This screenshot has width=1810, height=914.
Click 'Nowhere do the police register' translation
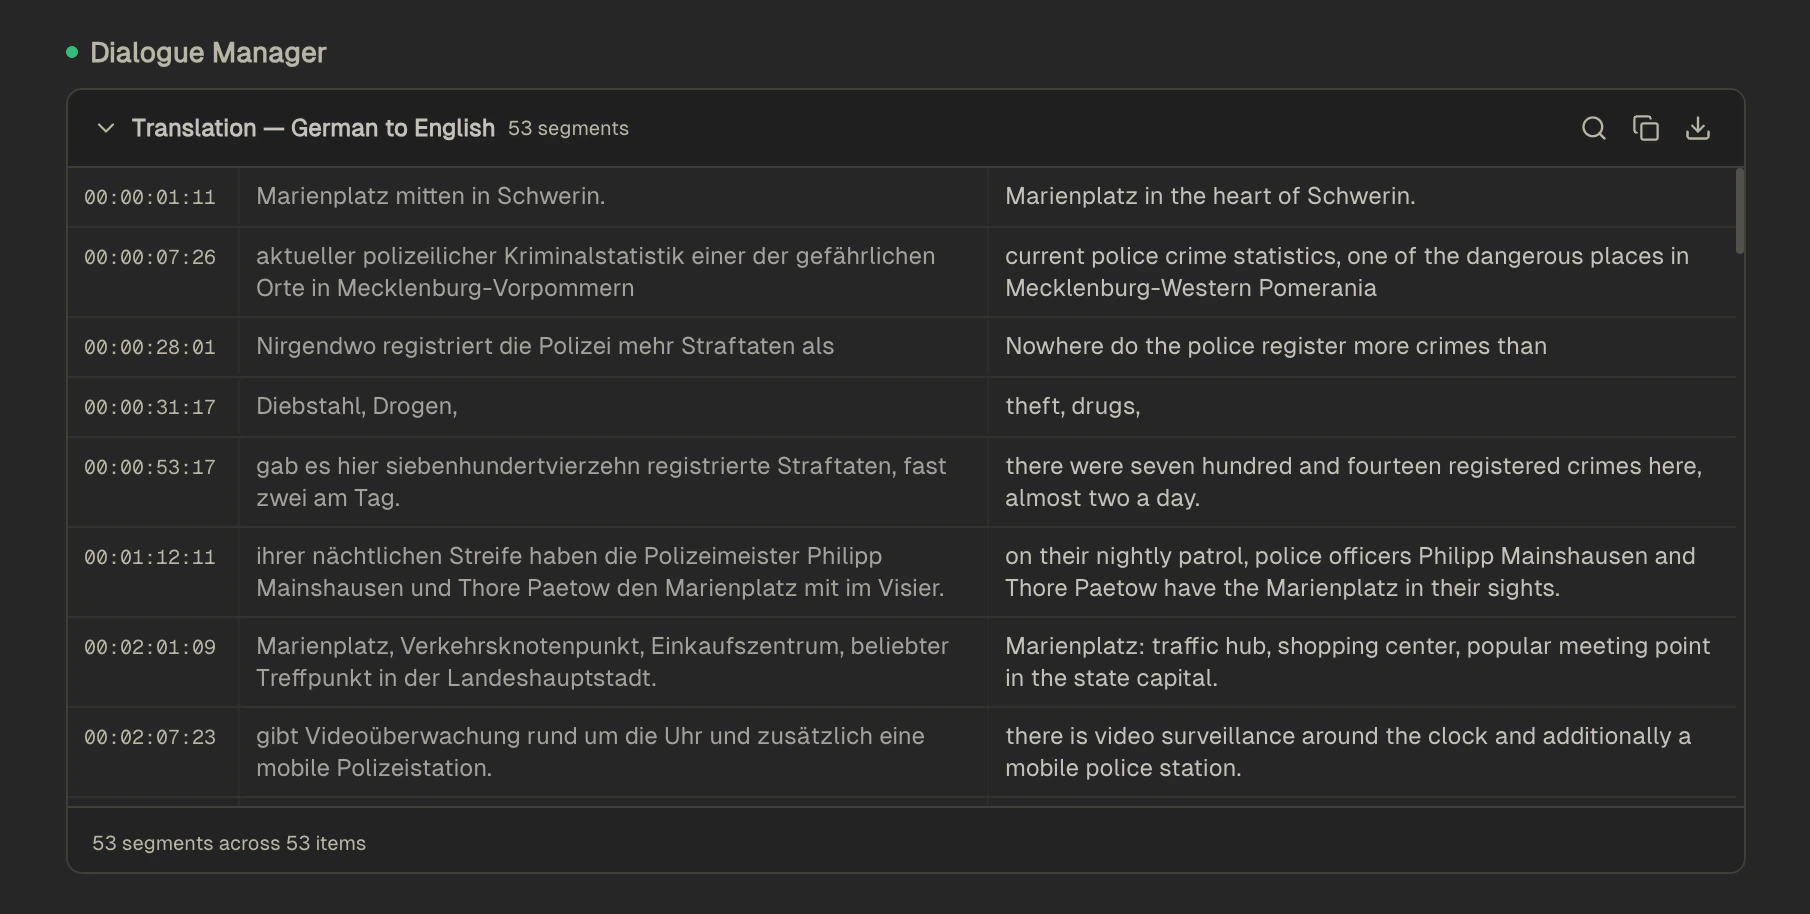click(x=1275, y=346)
